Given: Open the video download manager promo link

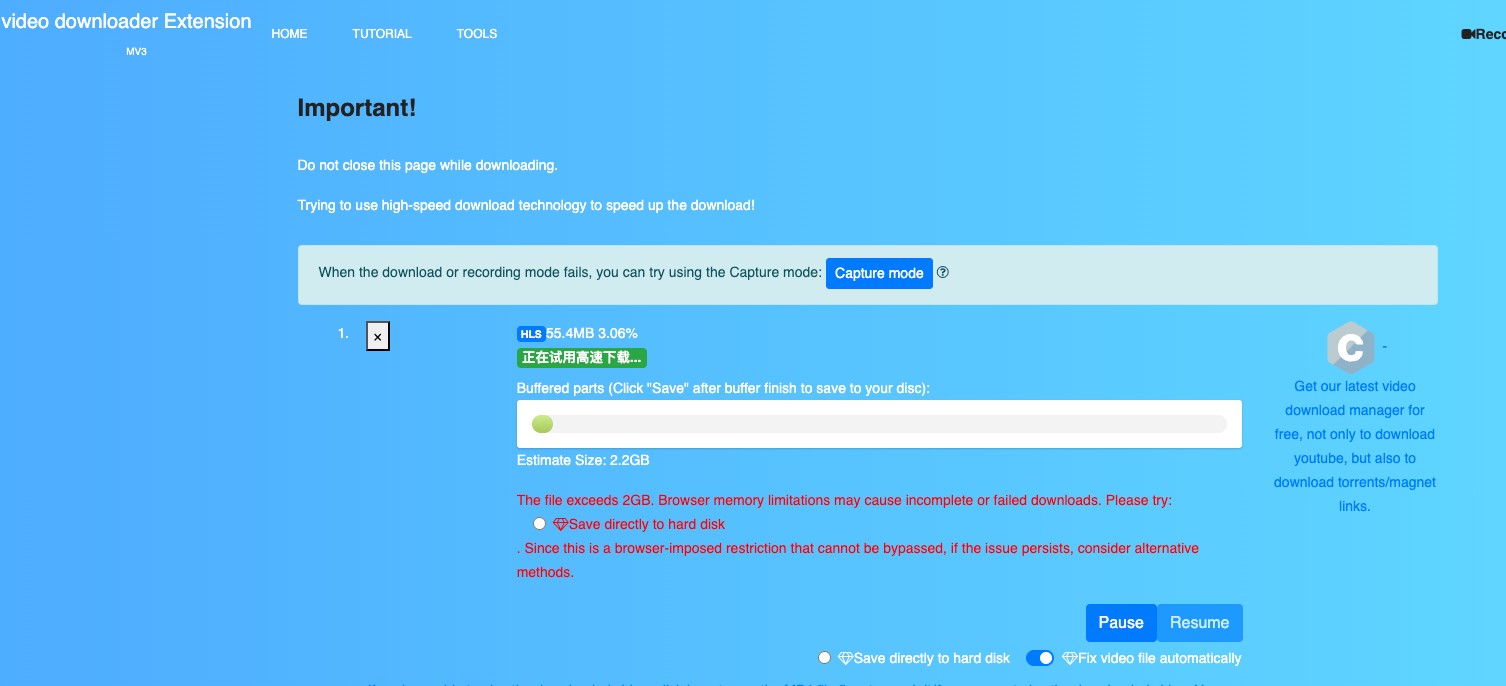Looking at the screenshot, I should [x=1354, y=446].
